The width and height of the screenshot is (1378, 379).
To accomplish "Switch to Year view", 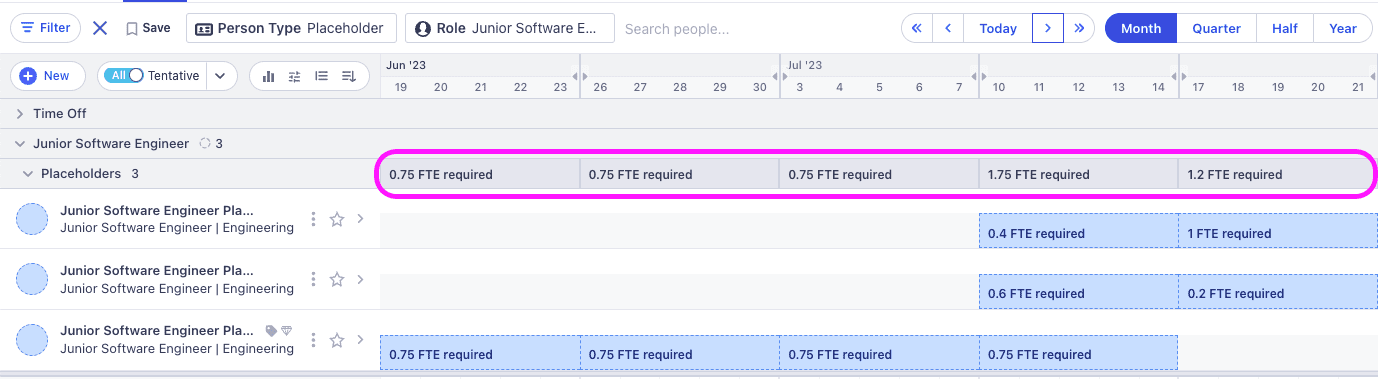I will [1343, 28].
